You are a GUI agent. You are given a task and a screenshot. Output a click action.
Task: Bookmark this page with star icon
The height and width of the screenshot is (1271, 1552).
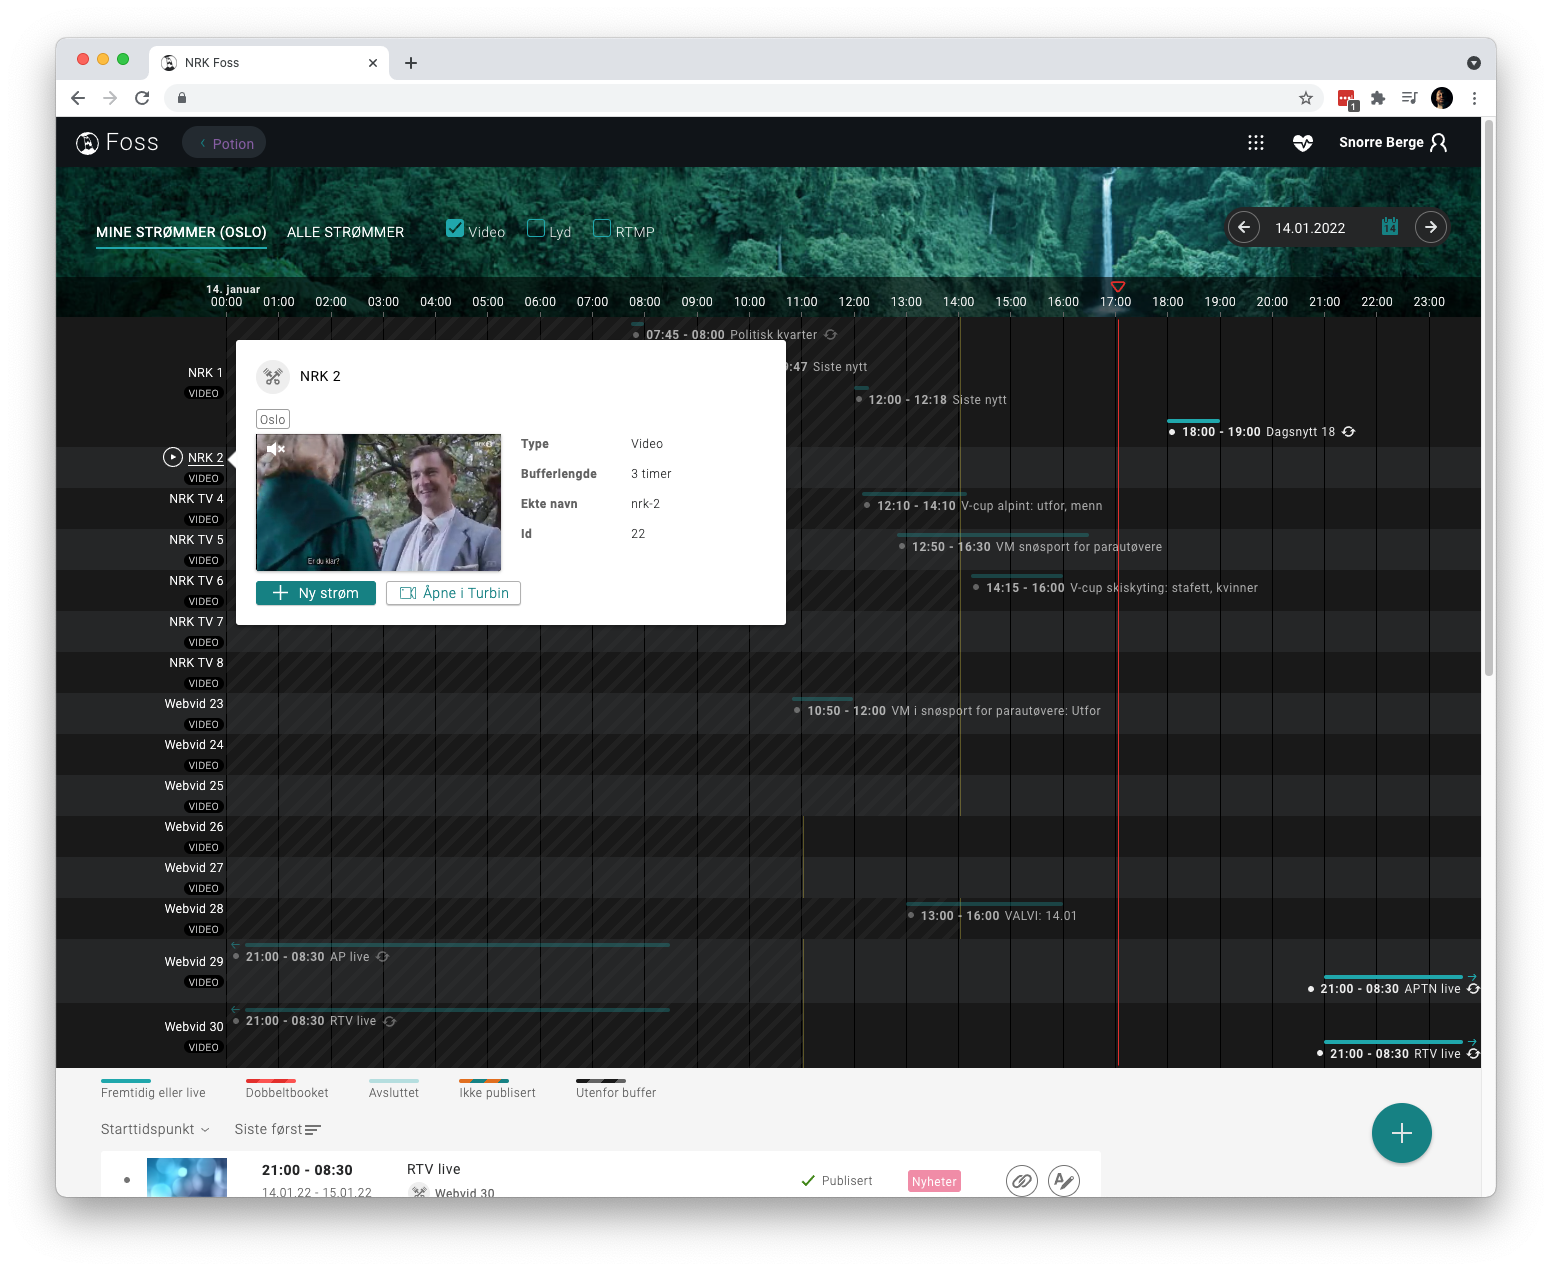(x=1305, y=98)
